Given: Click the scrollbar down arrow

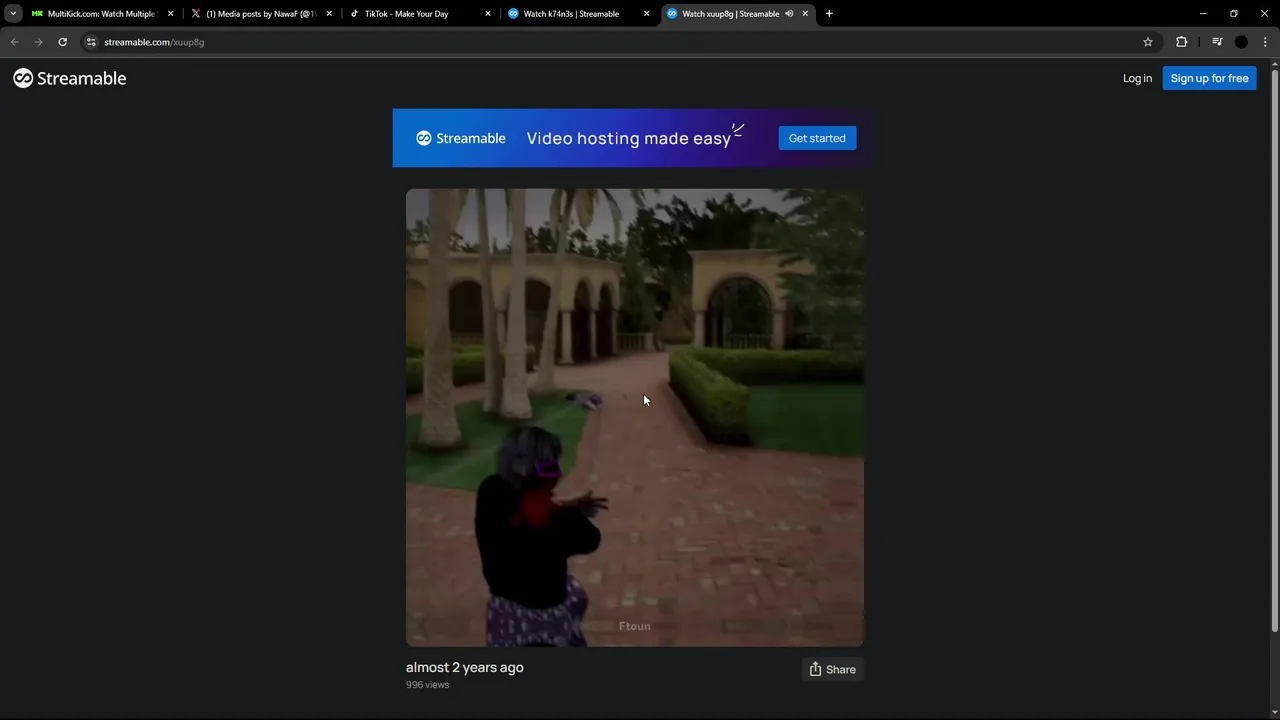Looking at the screenshot, I should [1274, 713].
